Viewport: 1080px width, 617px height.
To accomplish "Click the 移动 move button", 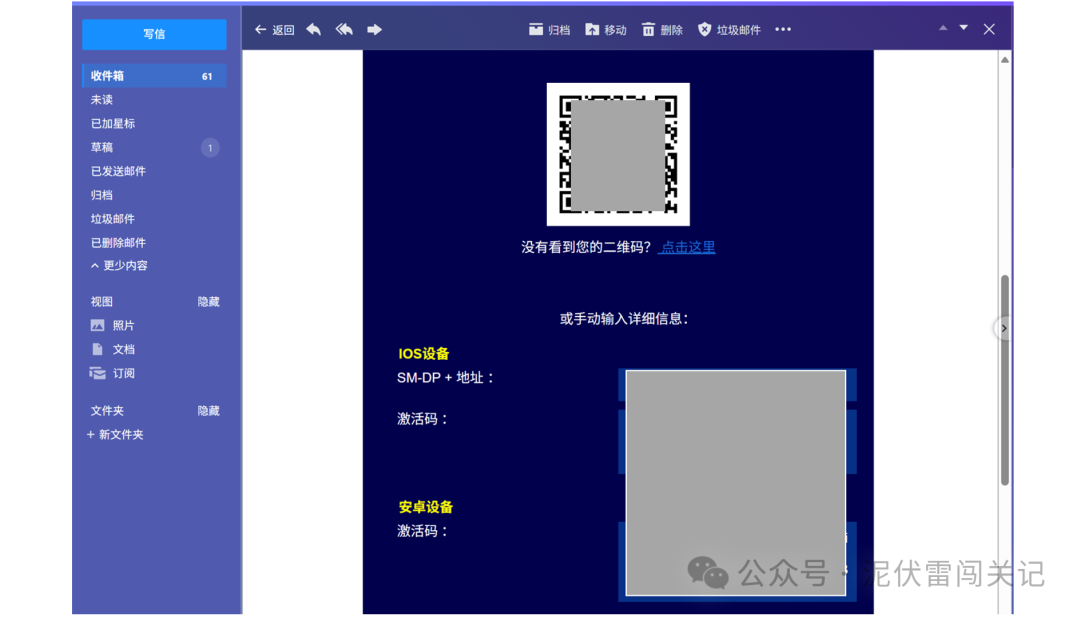I will pyautogui.click(x=606, y=30).
